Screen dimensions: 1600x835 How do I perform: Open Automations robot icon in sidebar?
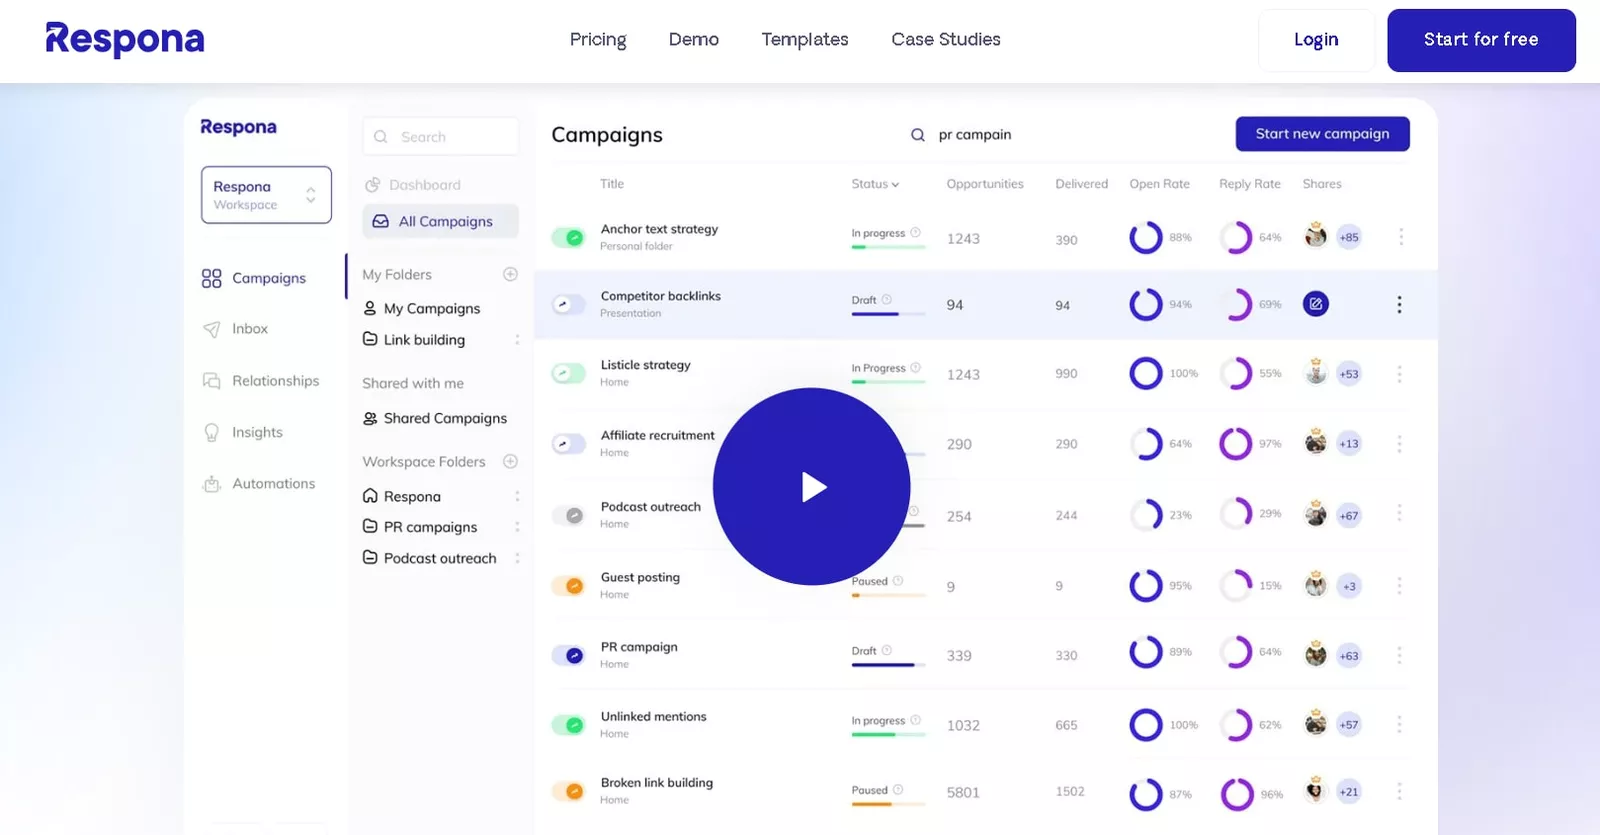(x=212, y=484)
